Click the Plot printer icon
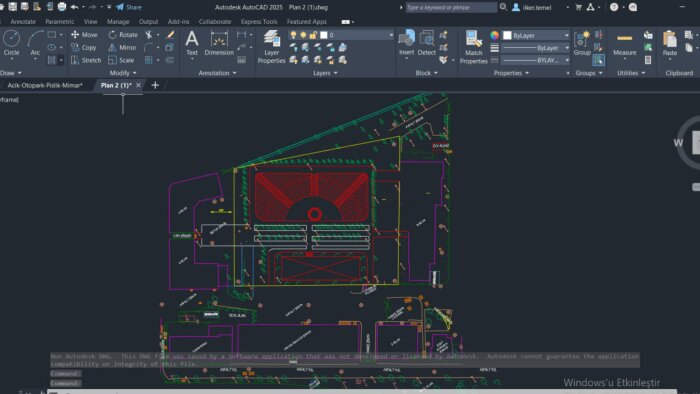The height and width of the screenshot is (394, 700). coord(62,7)
